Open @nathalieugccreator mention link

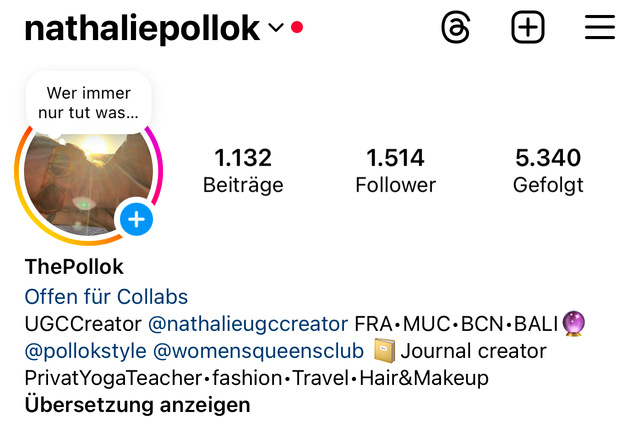click(x=248, y=324)
